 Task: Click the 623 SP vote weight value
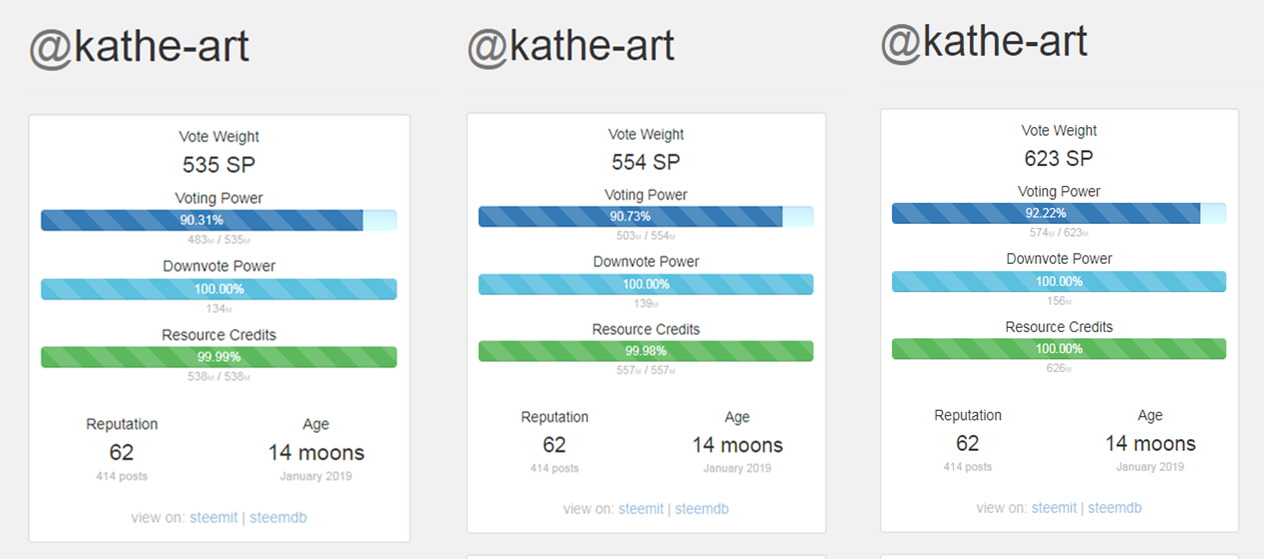click(1059, 158)
